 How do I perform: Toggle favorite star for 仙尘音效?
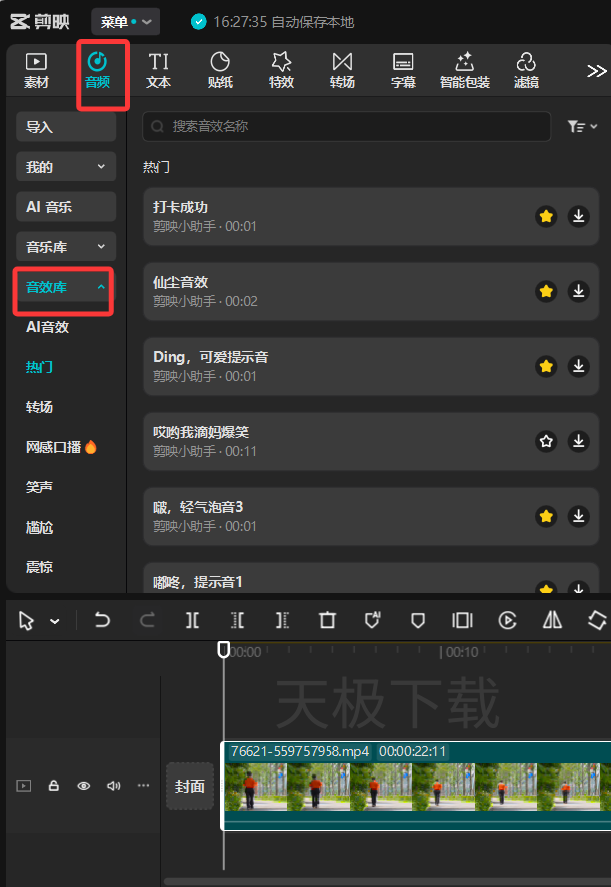coord(546,291)
